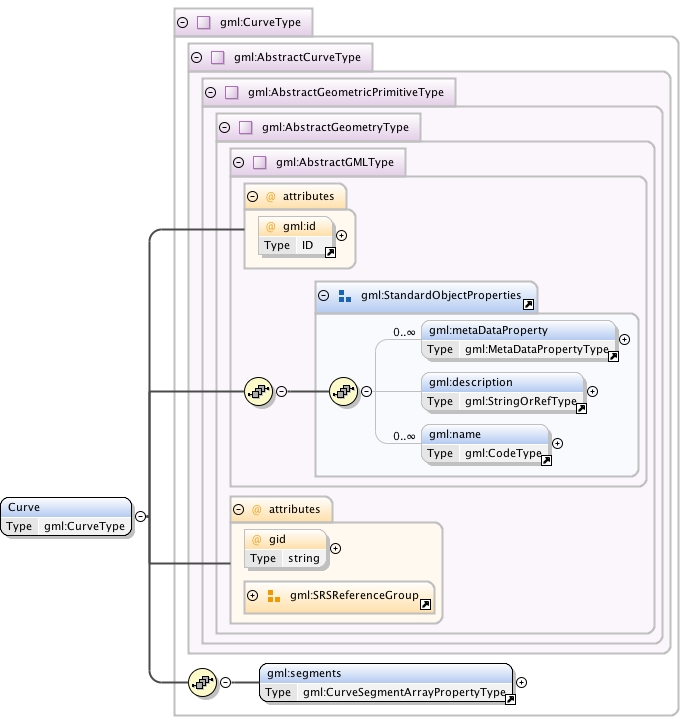Click the gml:AbstractGeometryType type icon
The height and width of the screenshot is (717, 680).
246,127
